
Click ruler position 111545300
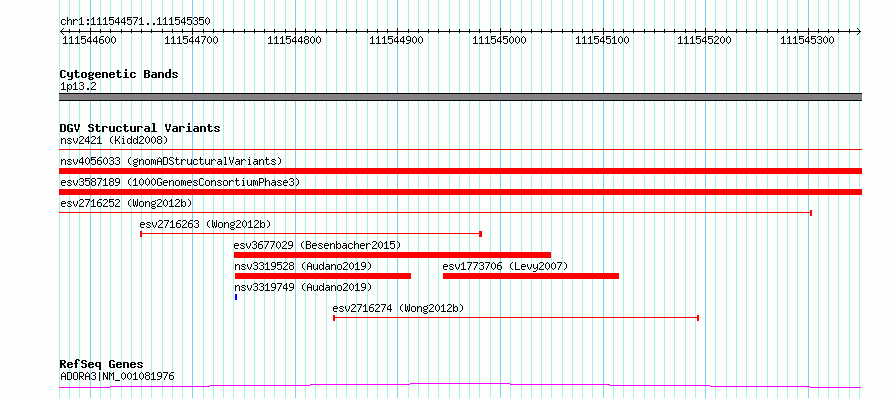808,40
